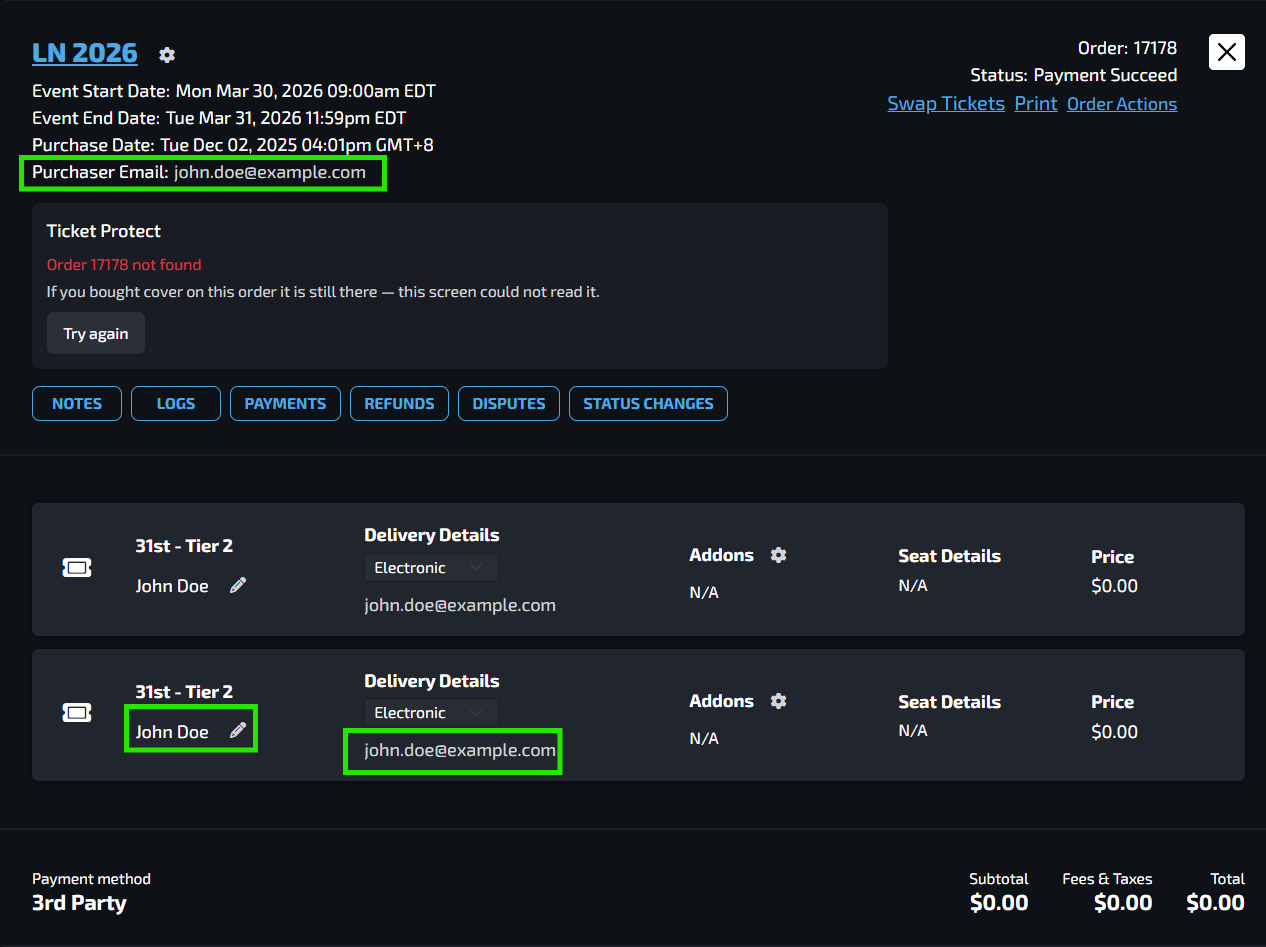Click the Swap Tickets link
This screenshot has height=947, width=1266.
tap(946, 104)
